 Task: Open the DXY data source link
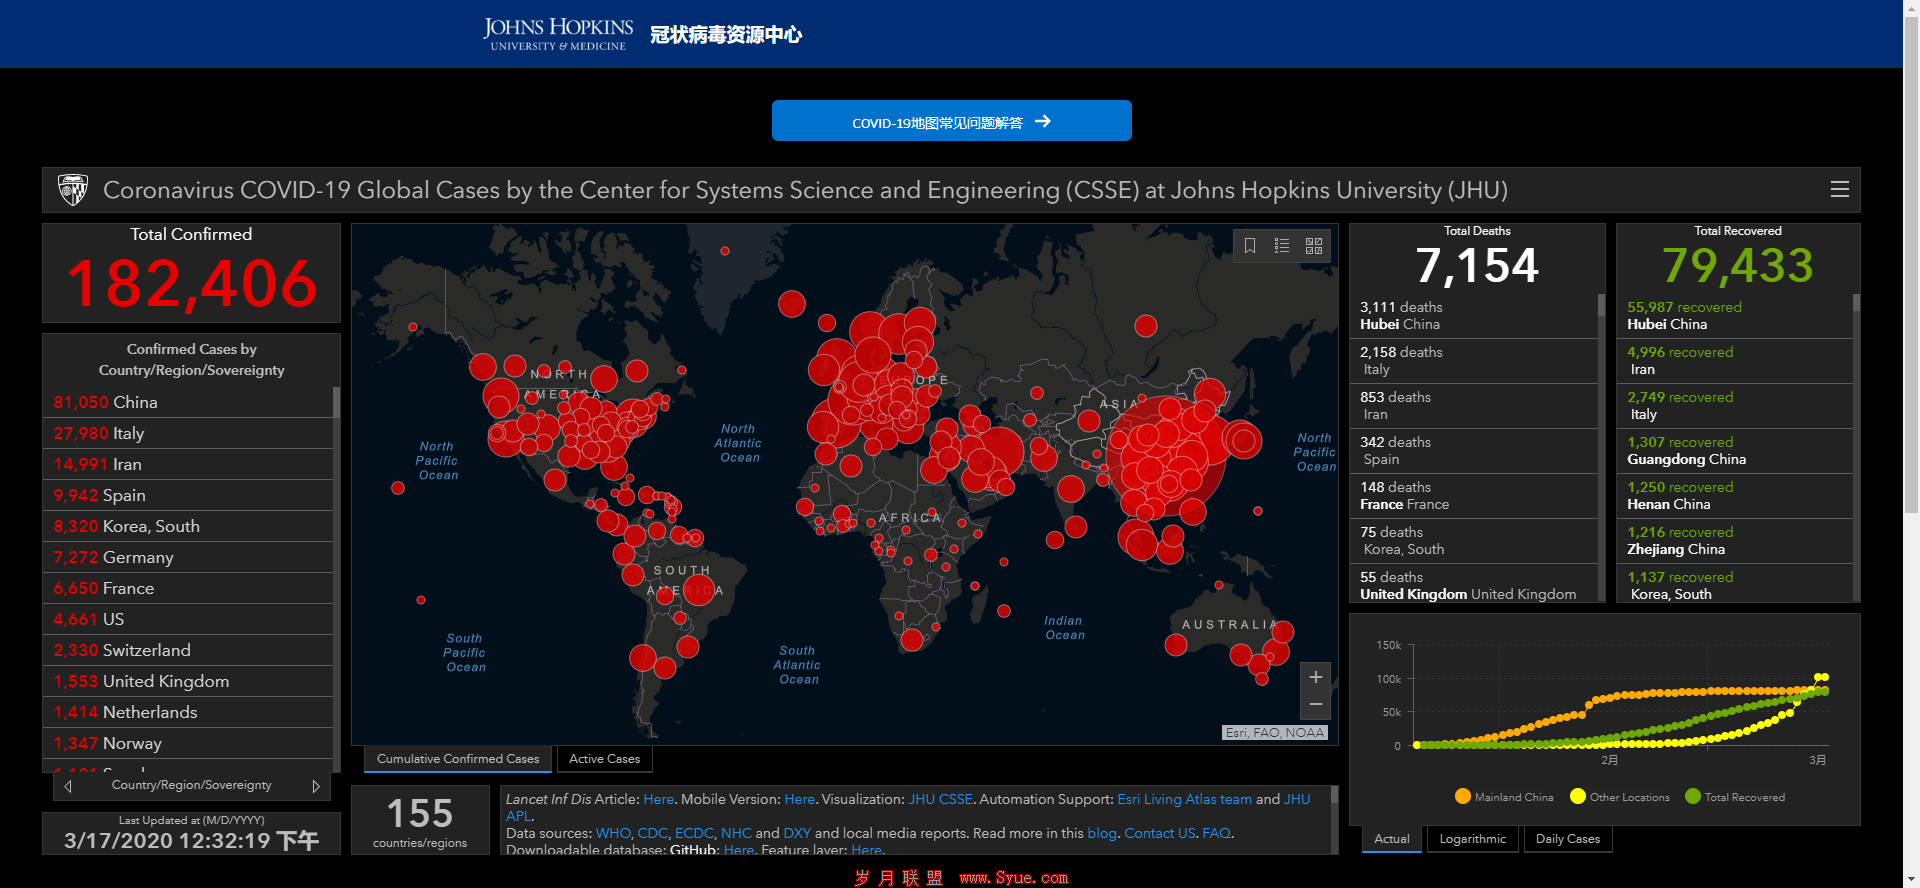tap(797, 833)
